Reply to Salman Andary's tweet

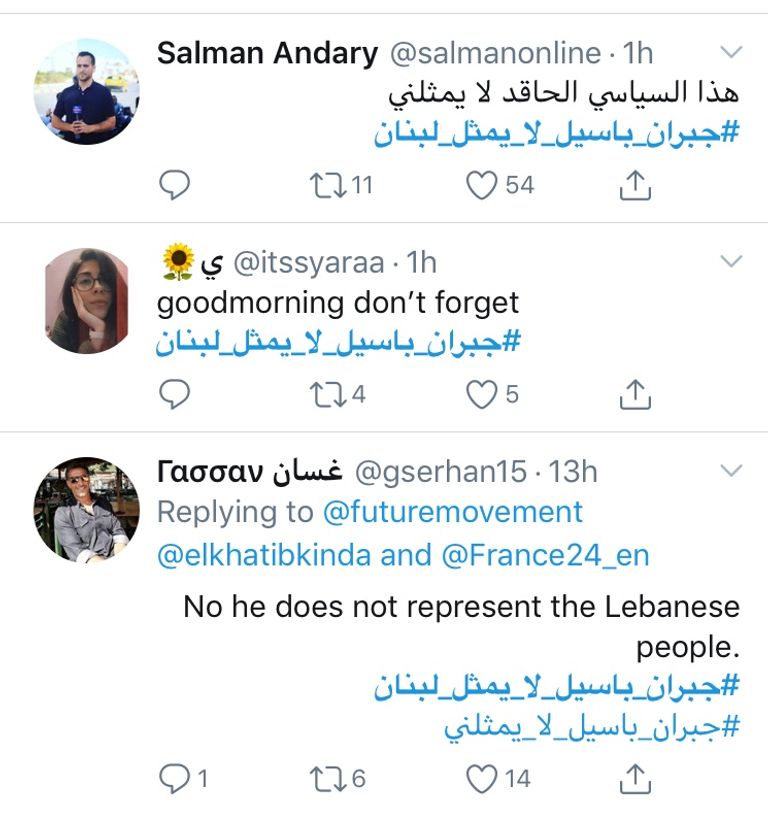(175, 183)
